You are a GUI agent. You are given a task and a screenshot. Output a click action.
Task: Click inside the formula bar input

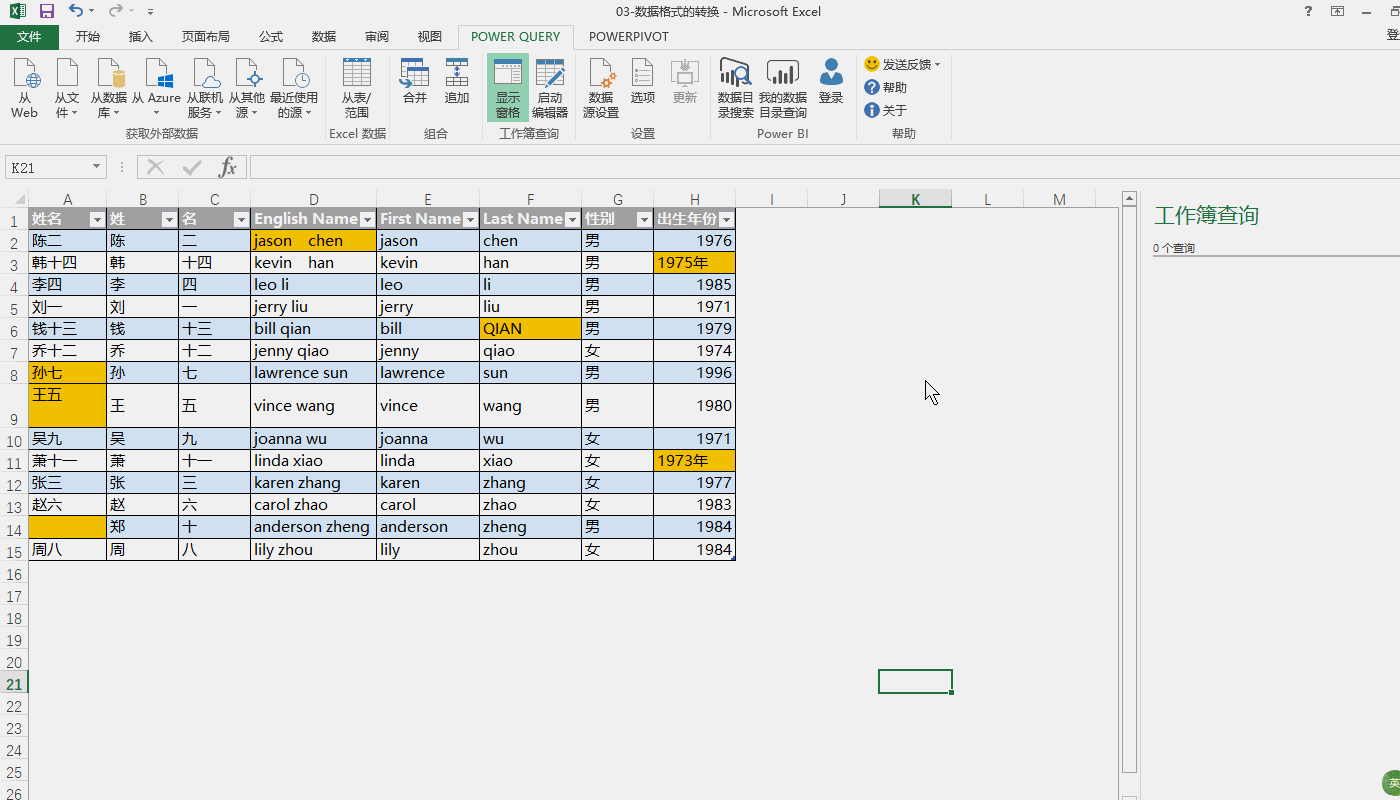tap(800, 167)
